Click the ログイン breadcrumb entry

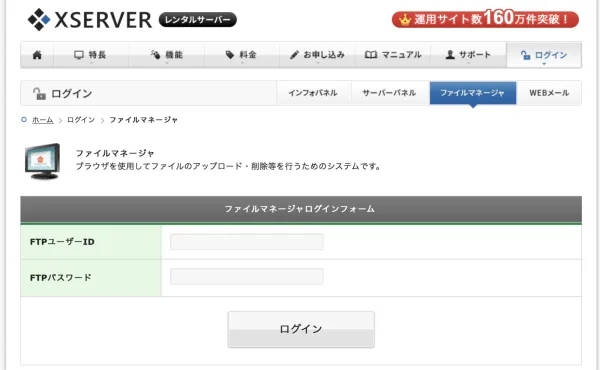81,120
